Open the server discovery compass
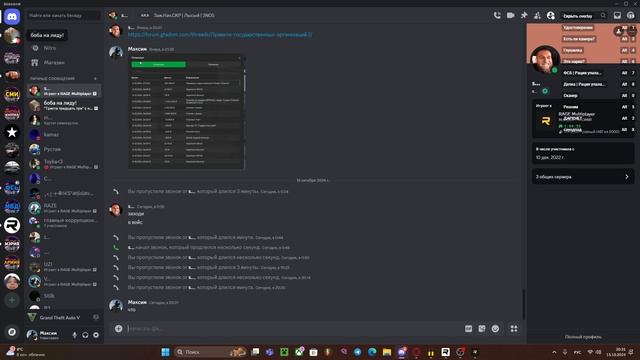Viewport: 640px width, 360px height. pos(12,332)
